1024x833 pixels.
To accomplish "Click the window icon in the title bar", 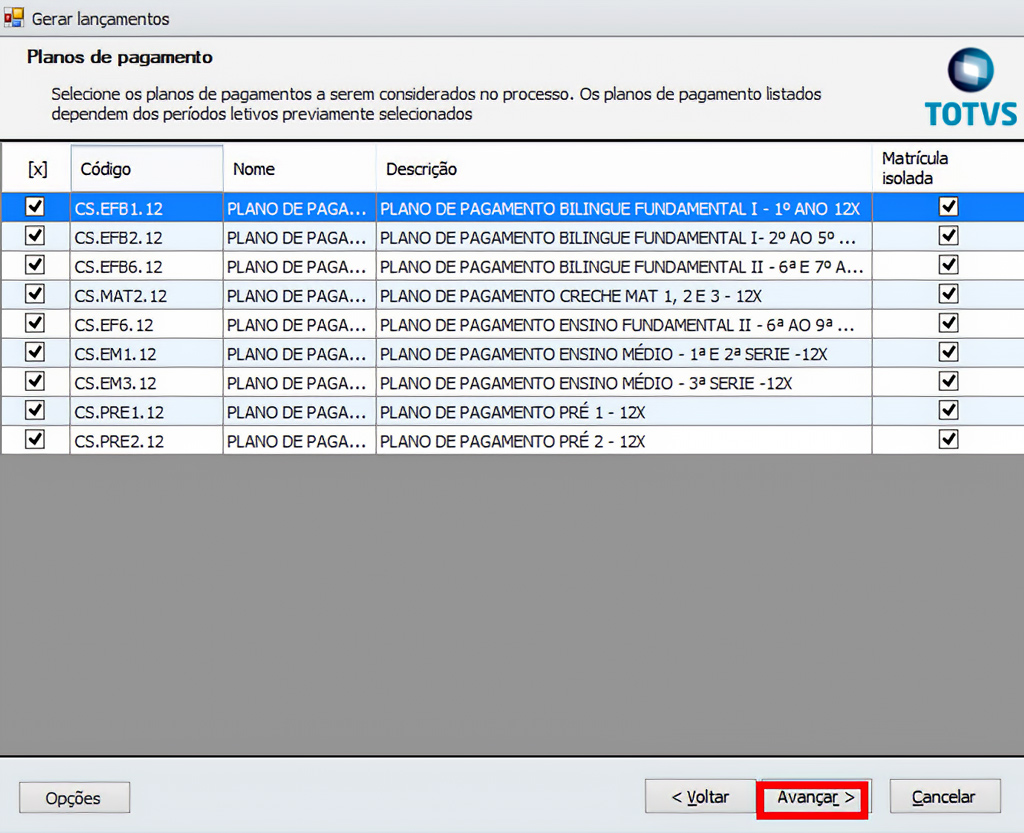I will coord(14,18).
